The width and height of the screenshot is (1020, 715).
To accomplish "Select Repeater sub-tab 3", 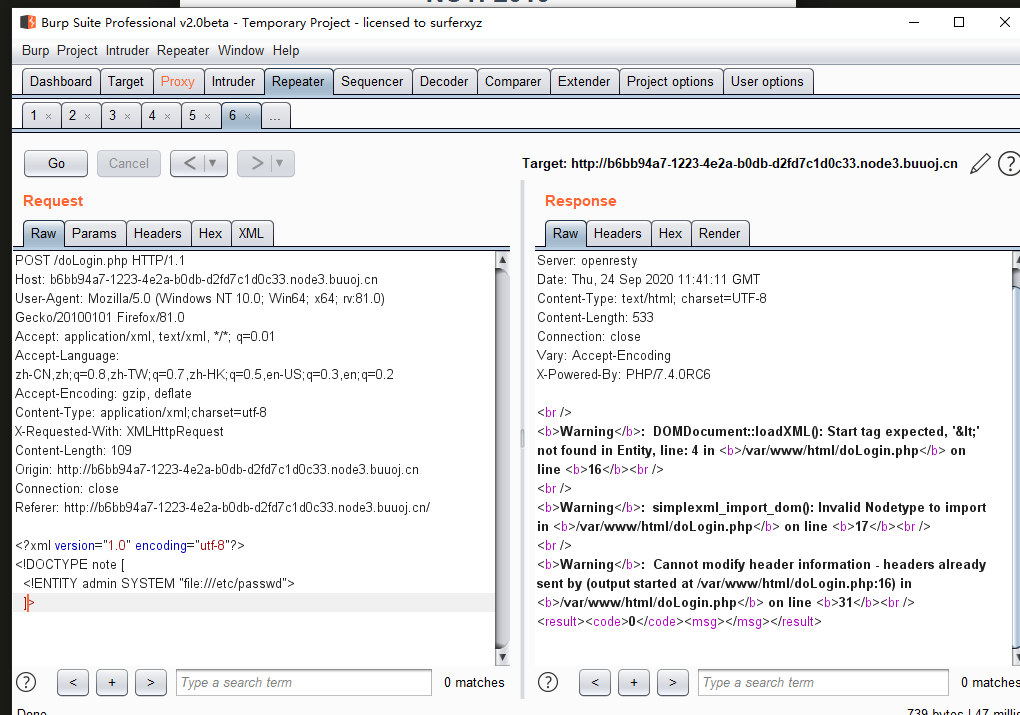I will (x=113, y=116).
